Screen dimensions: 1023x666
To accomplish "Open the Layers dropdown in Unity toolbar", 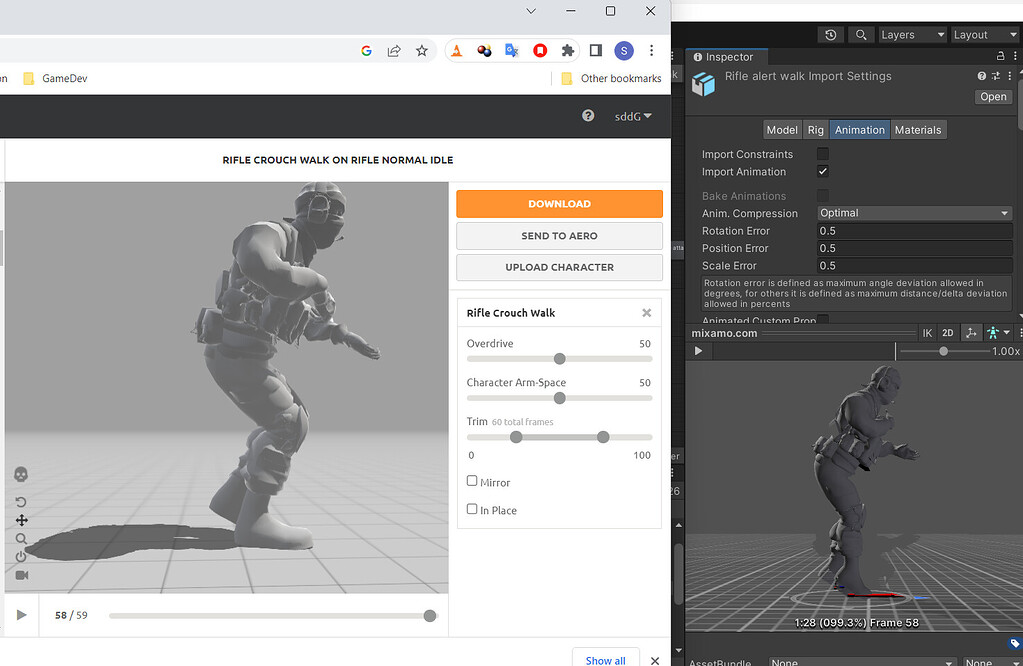I will (x=911, y=34).
